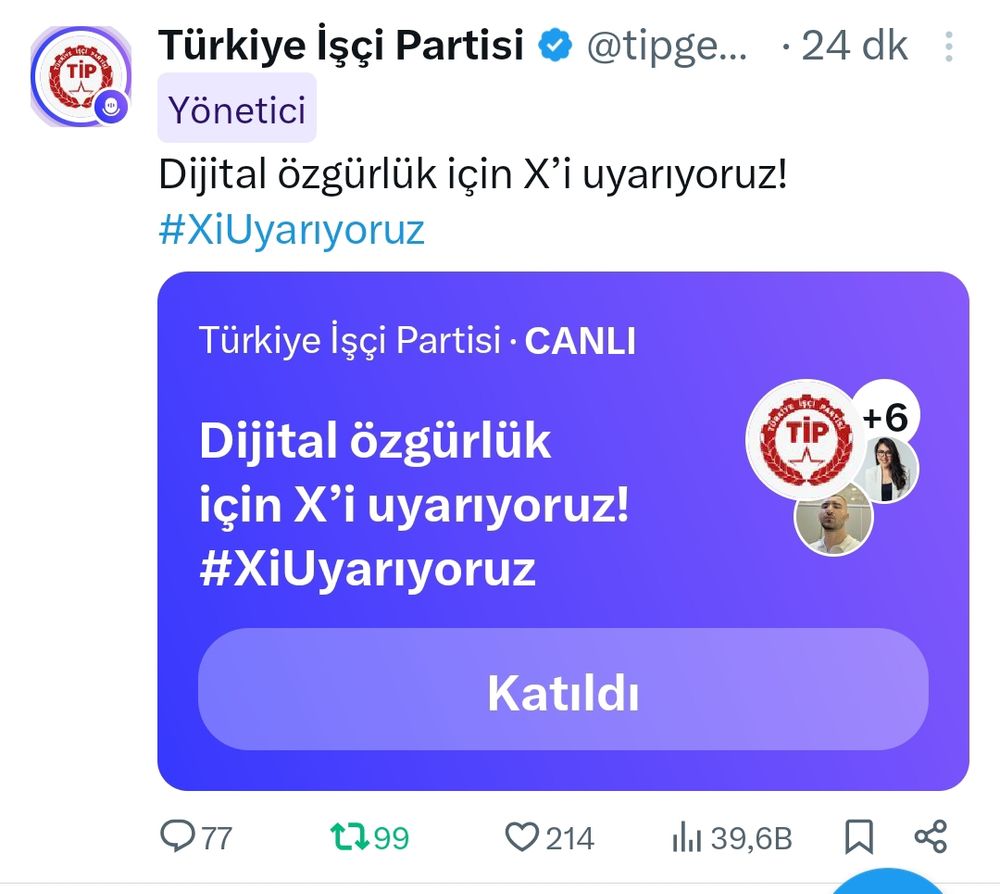1000x894 pixels.
Task: Click the #XiUyarıyoruz hashtag link in tweet
Action: [x=291, y=230]
